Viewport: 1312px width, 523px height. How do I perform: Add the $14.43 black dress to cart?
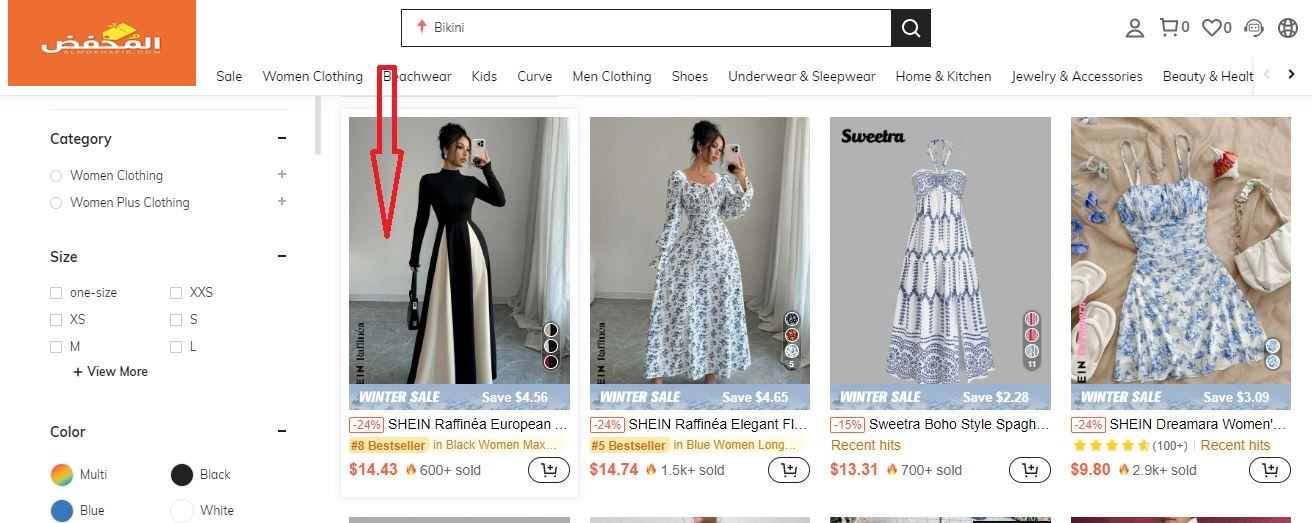(548, 470)
